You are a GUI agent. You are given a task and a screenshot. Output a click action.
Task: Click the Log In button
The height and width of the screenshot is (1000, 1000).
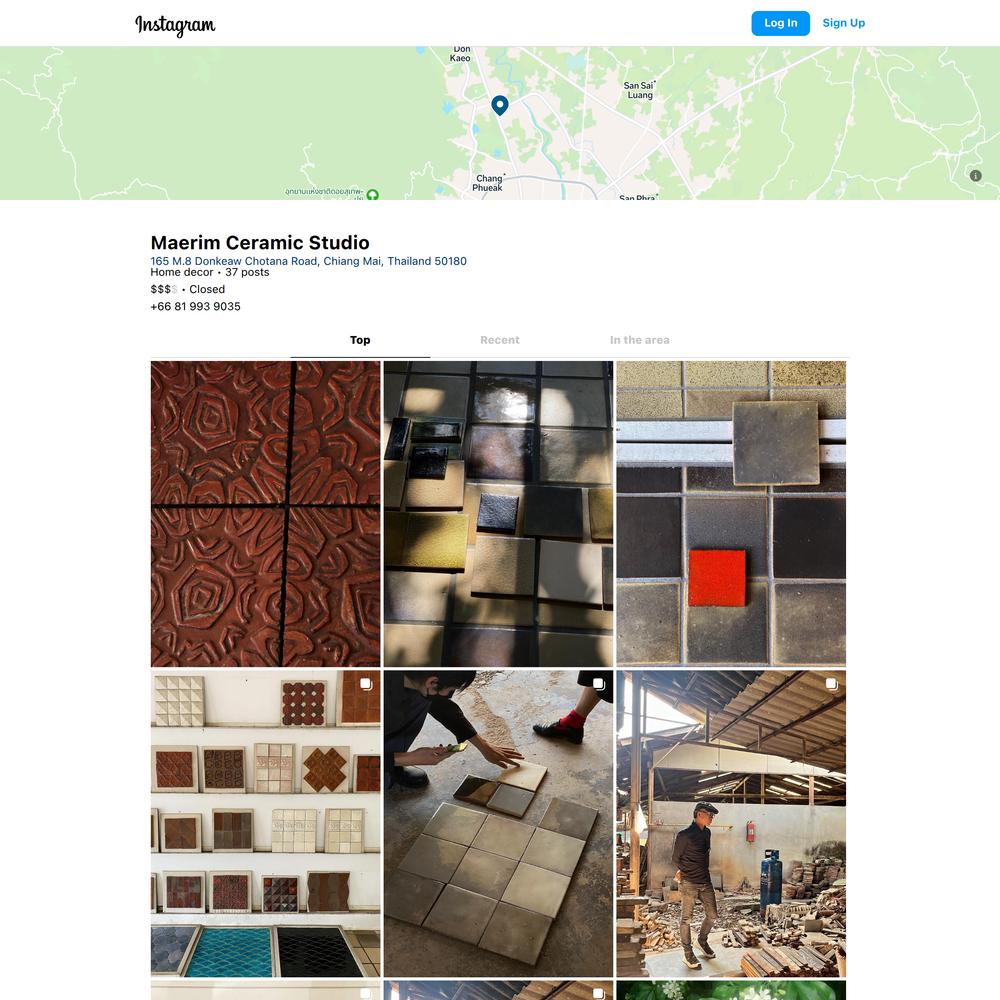(781, 23)
